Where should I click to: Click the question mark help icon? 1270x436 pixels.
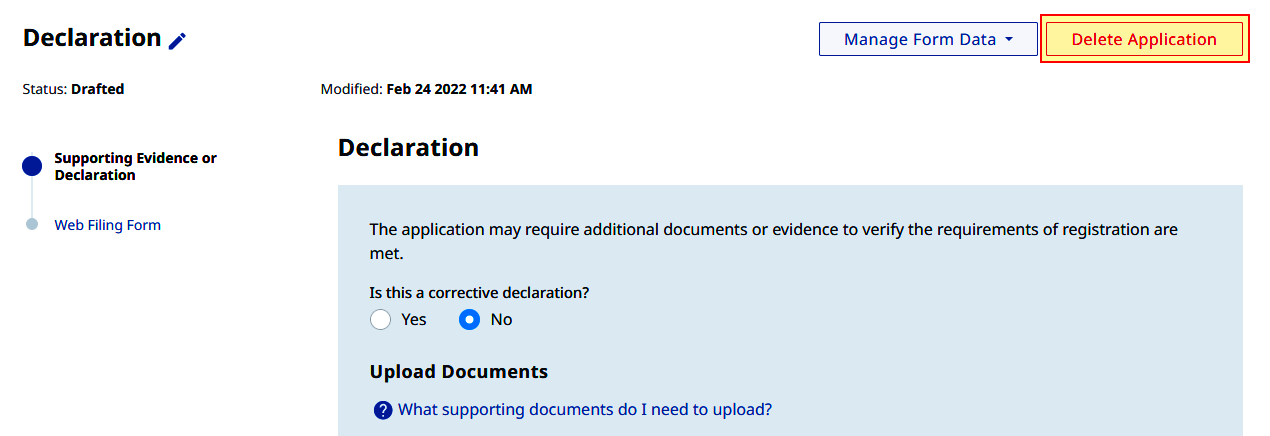coord(382,410)
